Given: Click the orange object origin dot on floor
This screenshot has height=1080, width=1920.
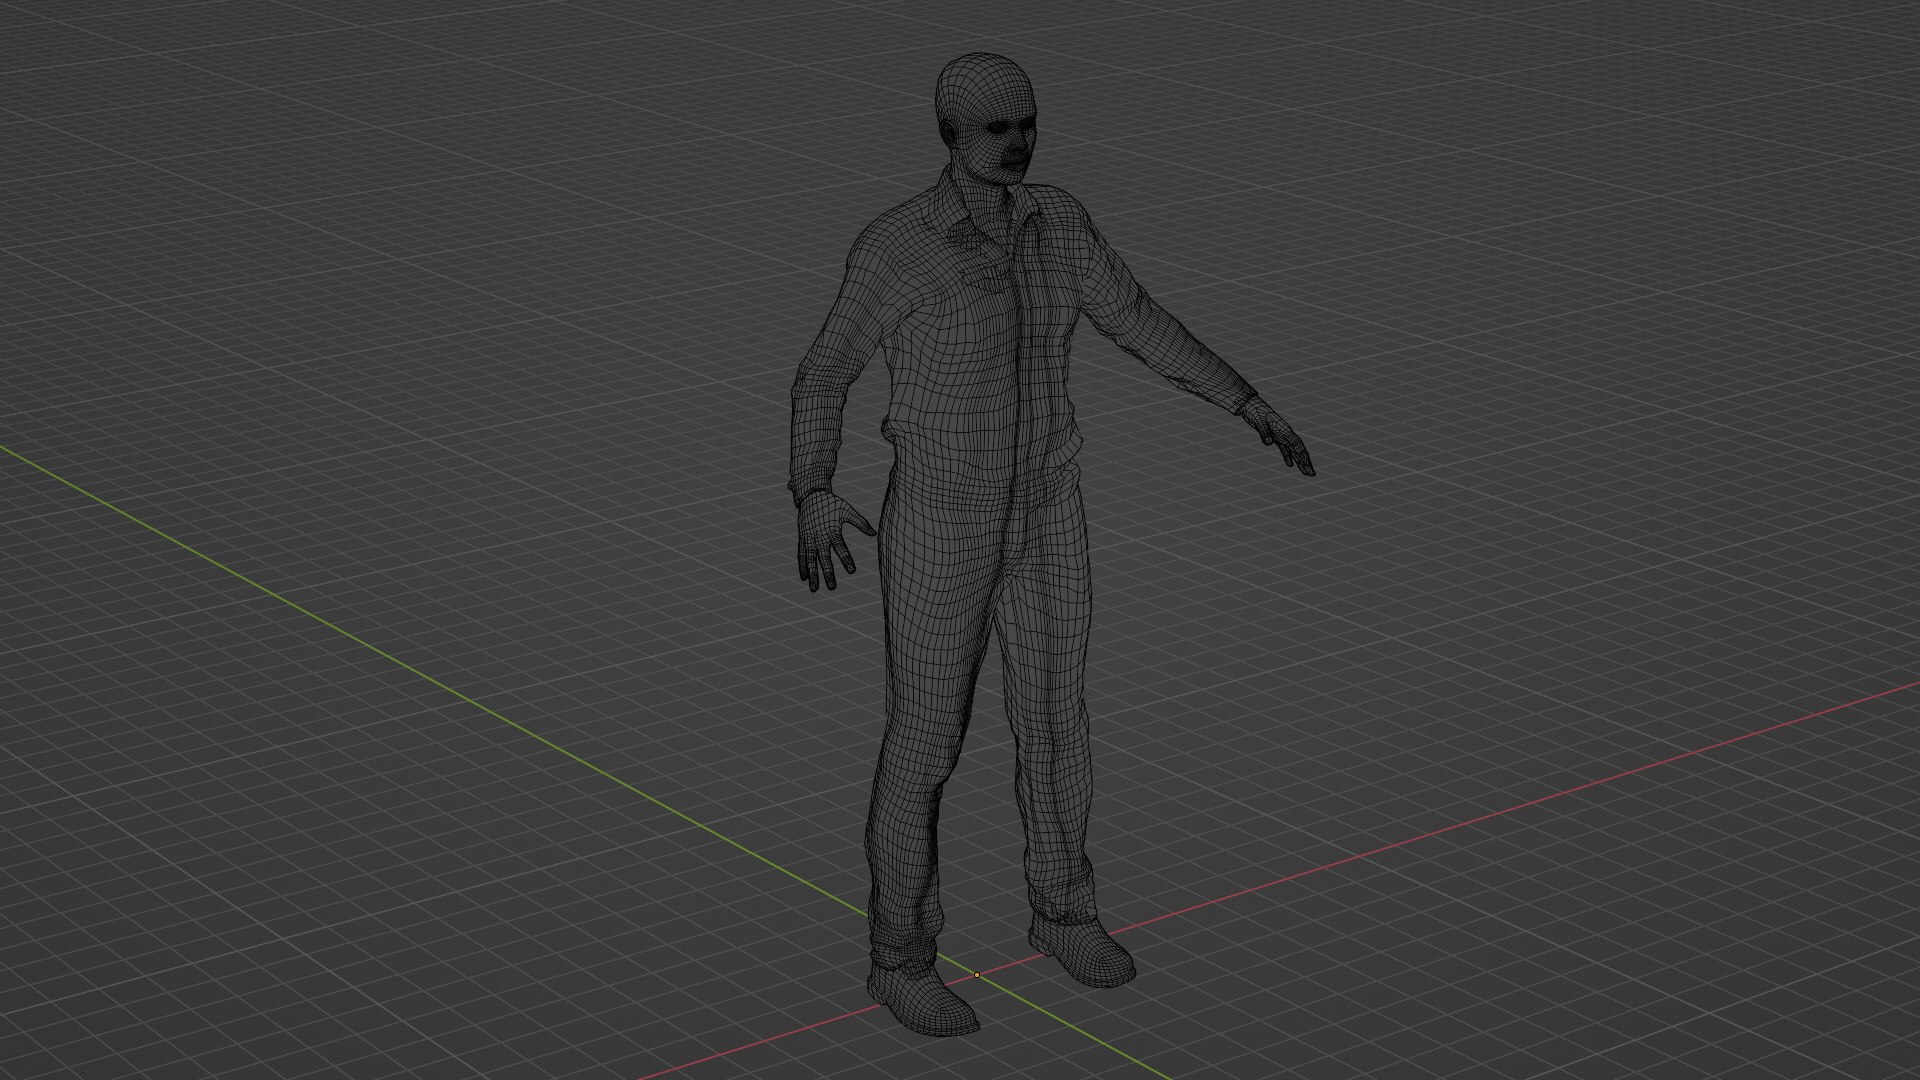Looking at the screenshot, I should [977, 974].
